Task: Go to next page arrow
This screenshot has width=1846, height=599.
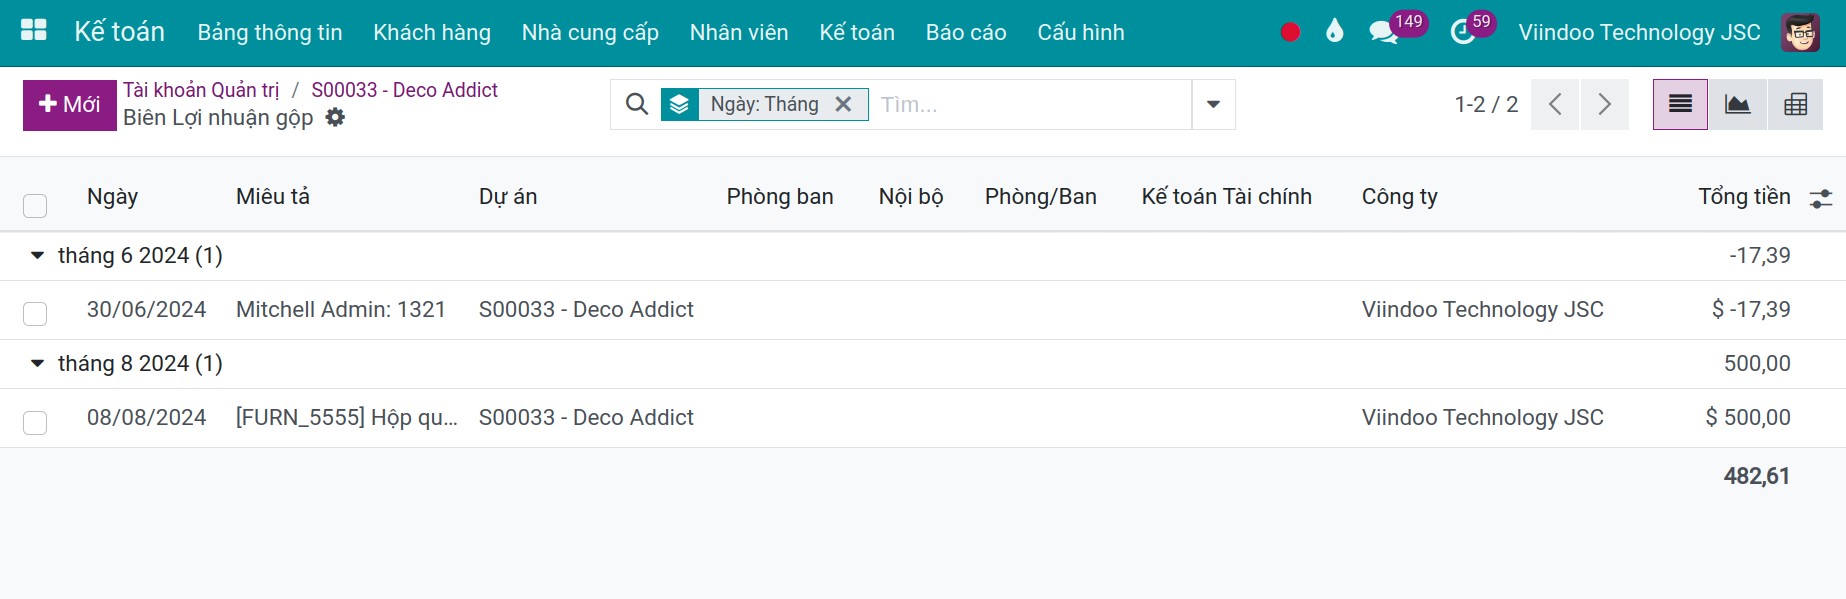Action: (x=1604, y=104)
